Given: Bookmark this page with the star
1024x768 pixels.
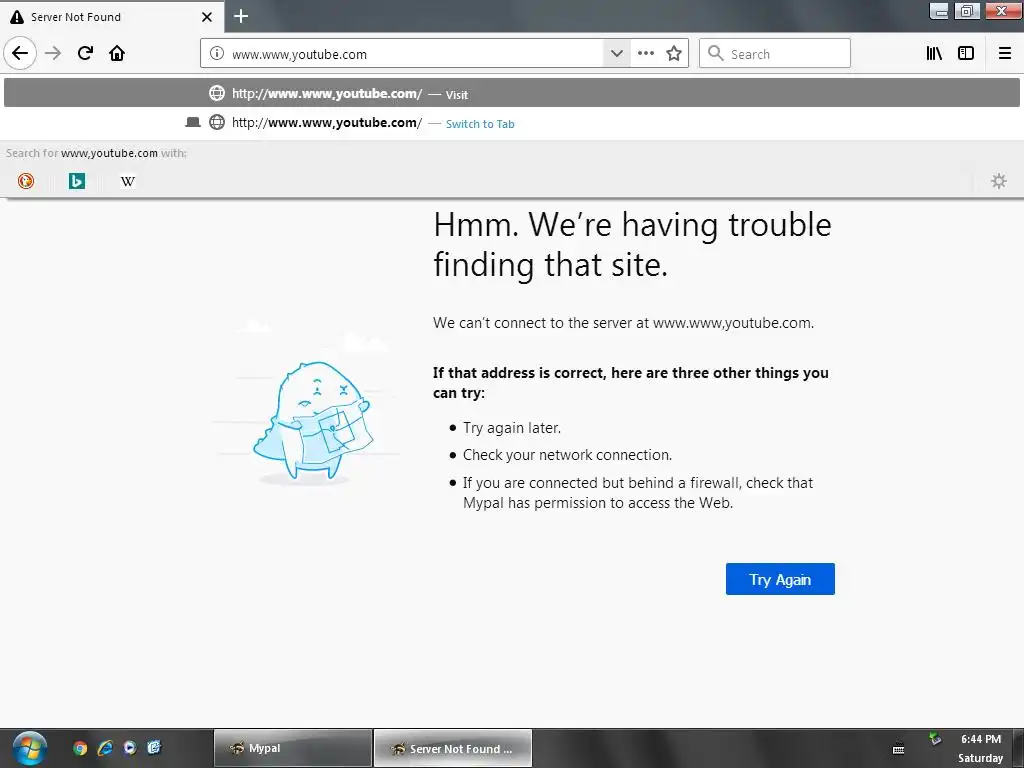Looking at the screenshot, I should click(674, 54).
